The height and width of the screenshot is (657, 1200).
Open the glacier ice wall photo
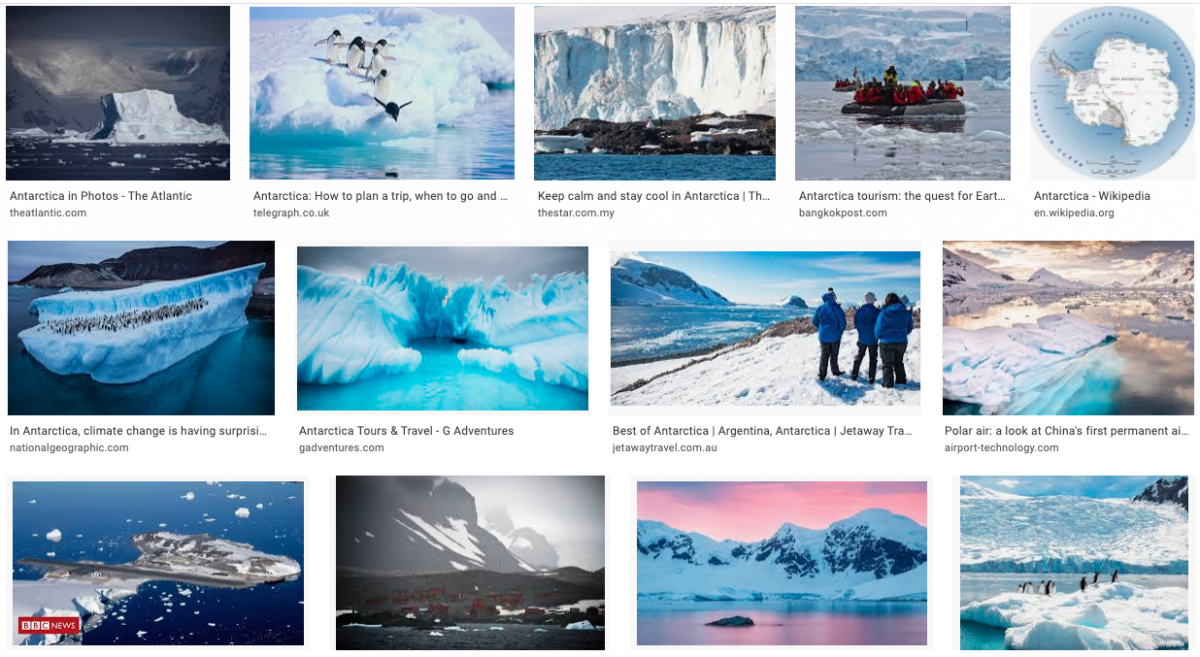(654, 93)
